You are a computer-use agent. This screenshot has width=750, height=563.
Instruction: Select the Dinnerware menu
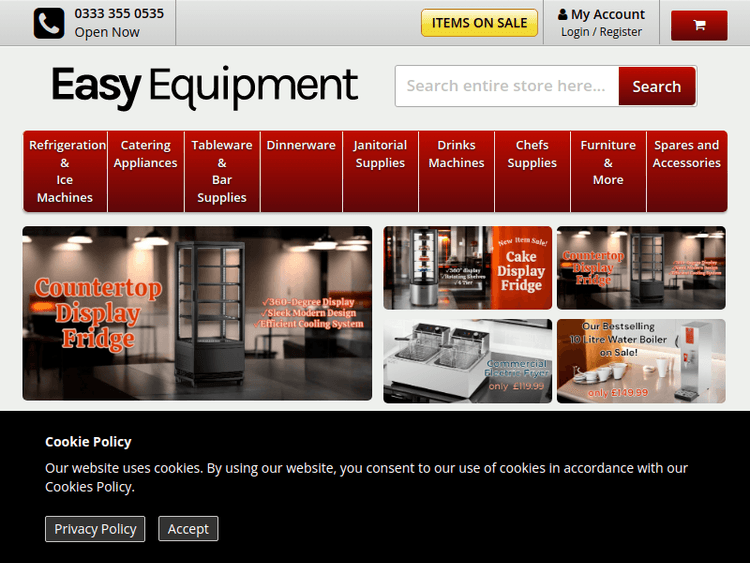click(301, 171)
